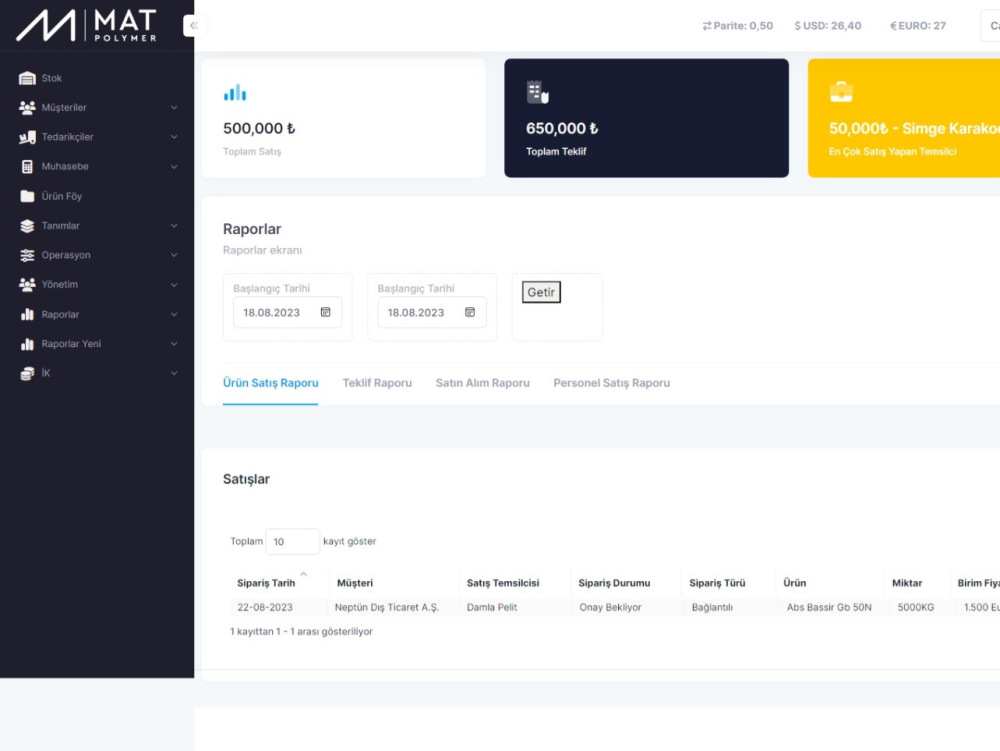
Task: Expand the İK menu chevron
Action: (174, 373)
